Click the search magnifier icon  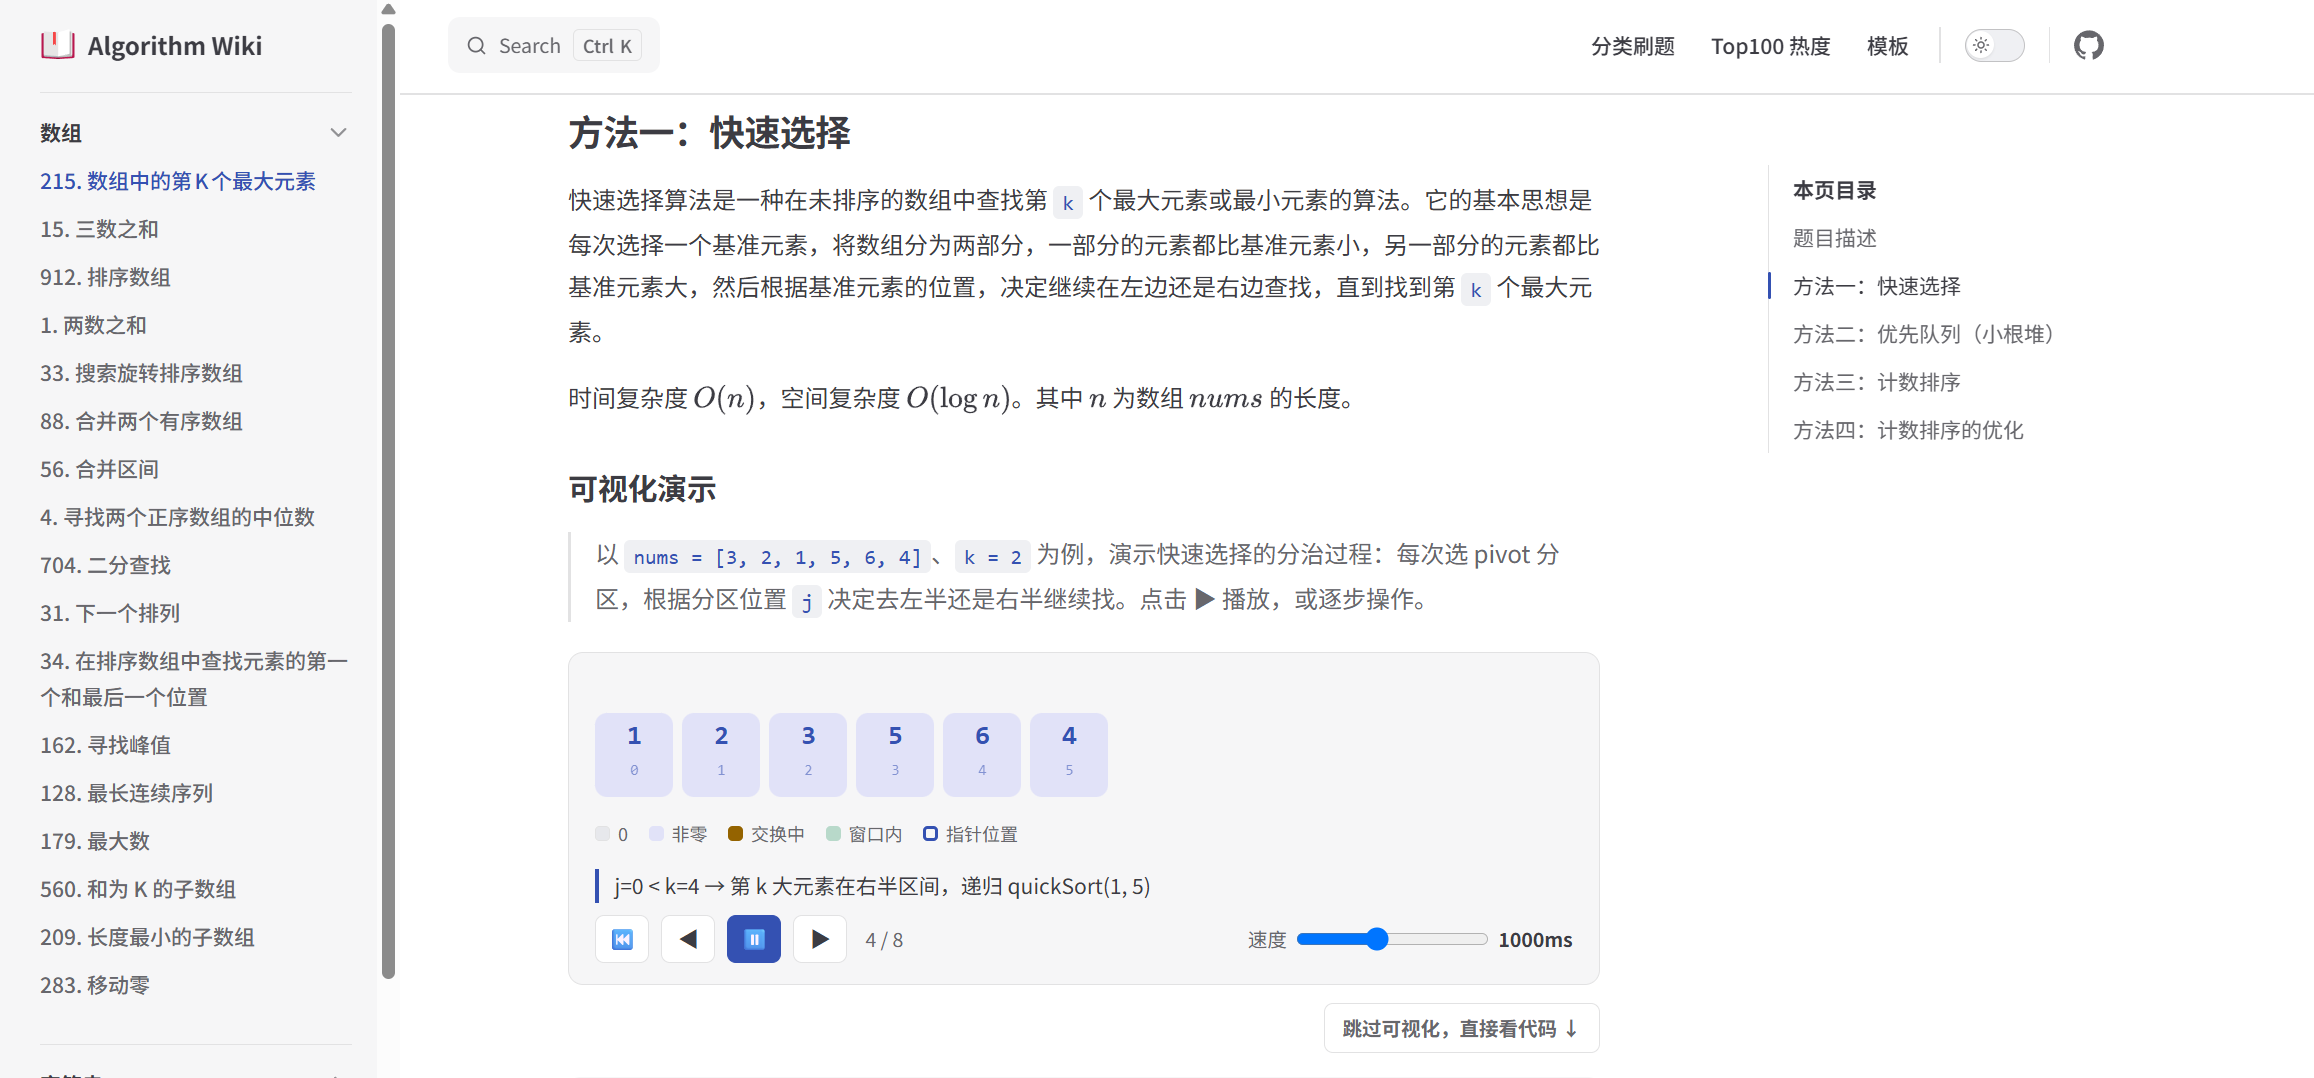tap(476, 46)
